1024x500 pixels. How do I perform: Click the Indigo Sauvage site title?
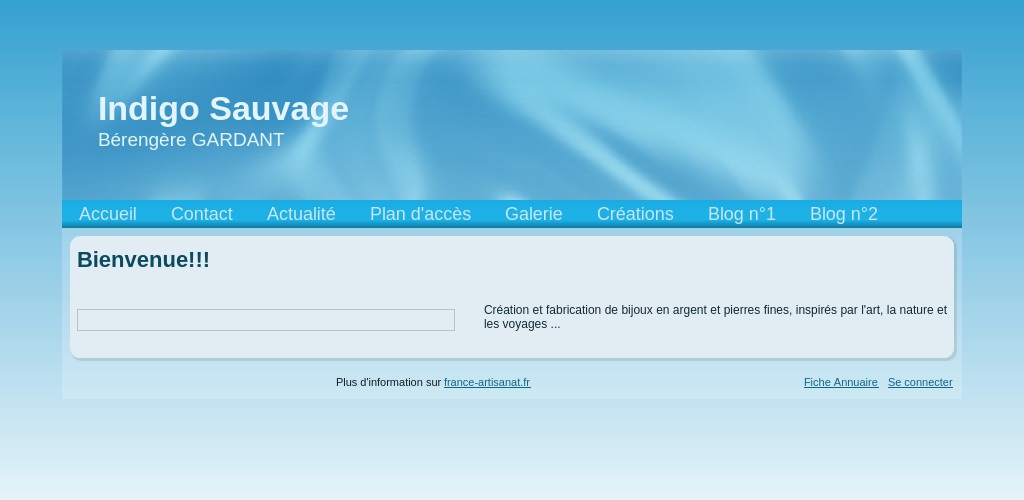tap(223, 109)
